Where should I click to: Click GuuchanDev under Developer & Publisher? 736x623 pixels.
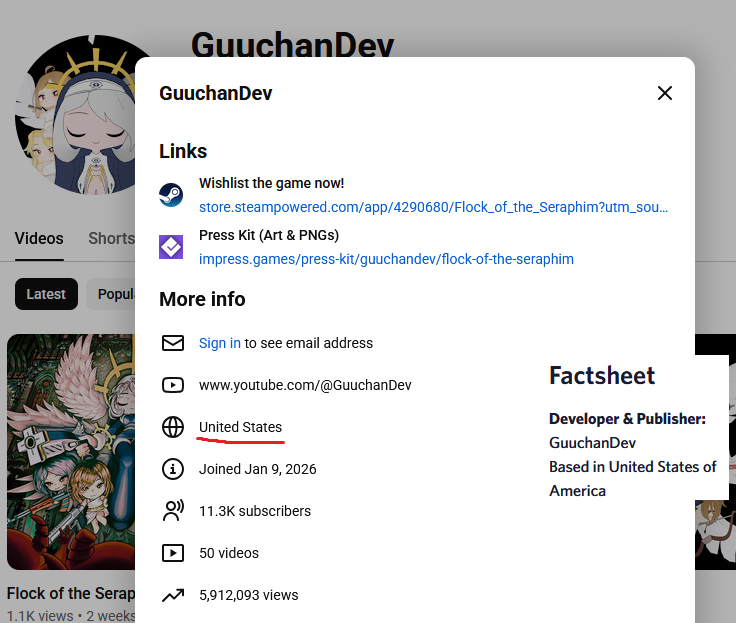click(x=592, y=443)
